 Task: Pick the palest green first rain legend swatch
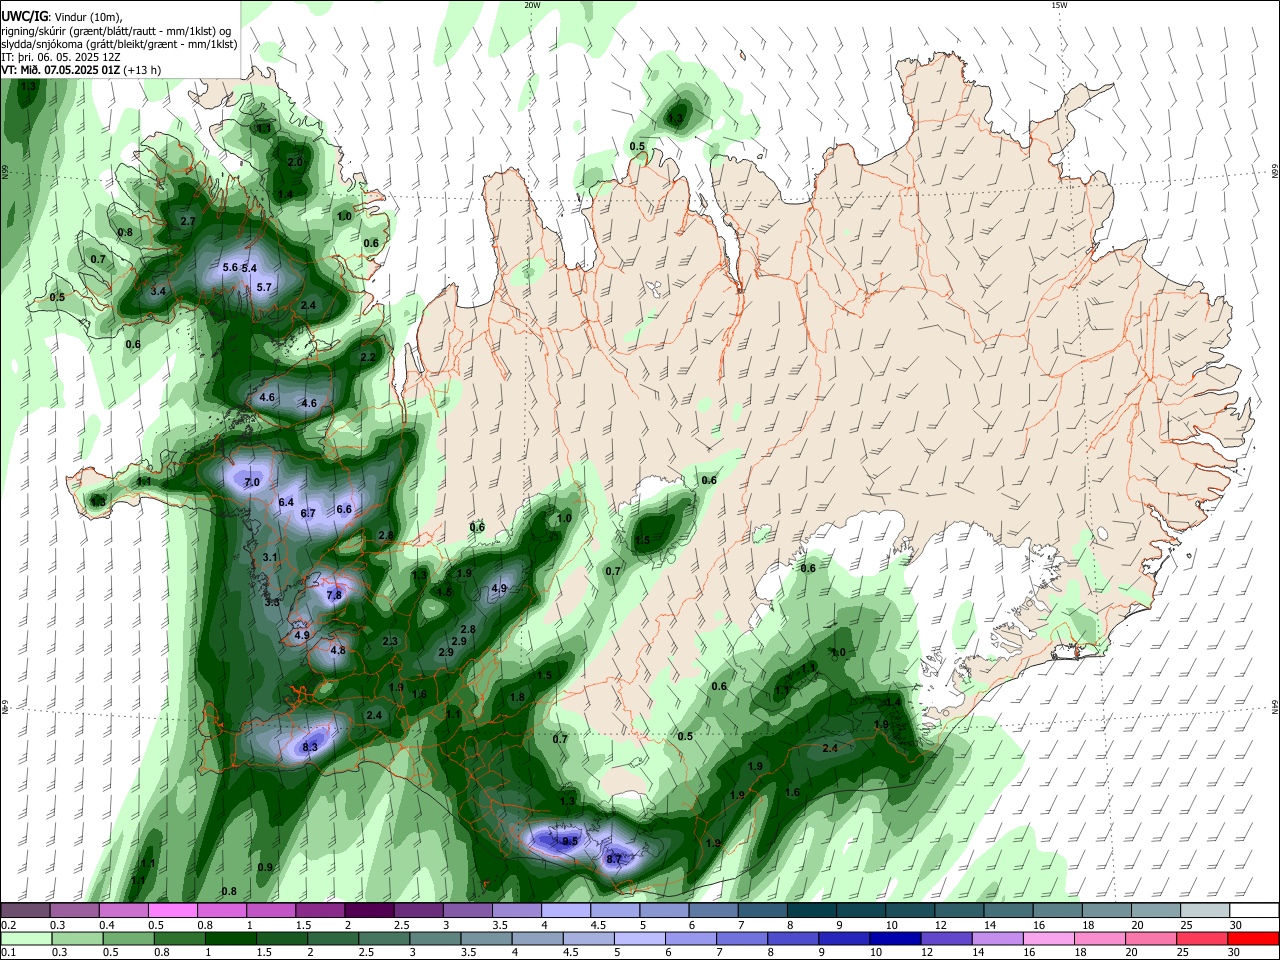26,939
